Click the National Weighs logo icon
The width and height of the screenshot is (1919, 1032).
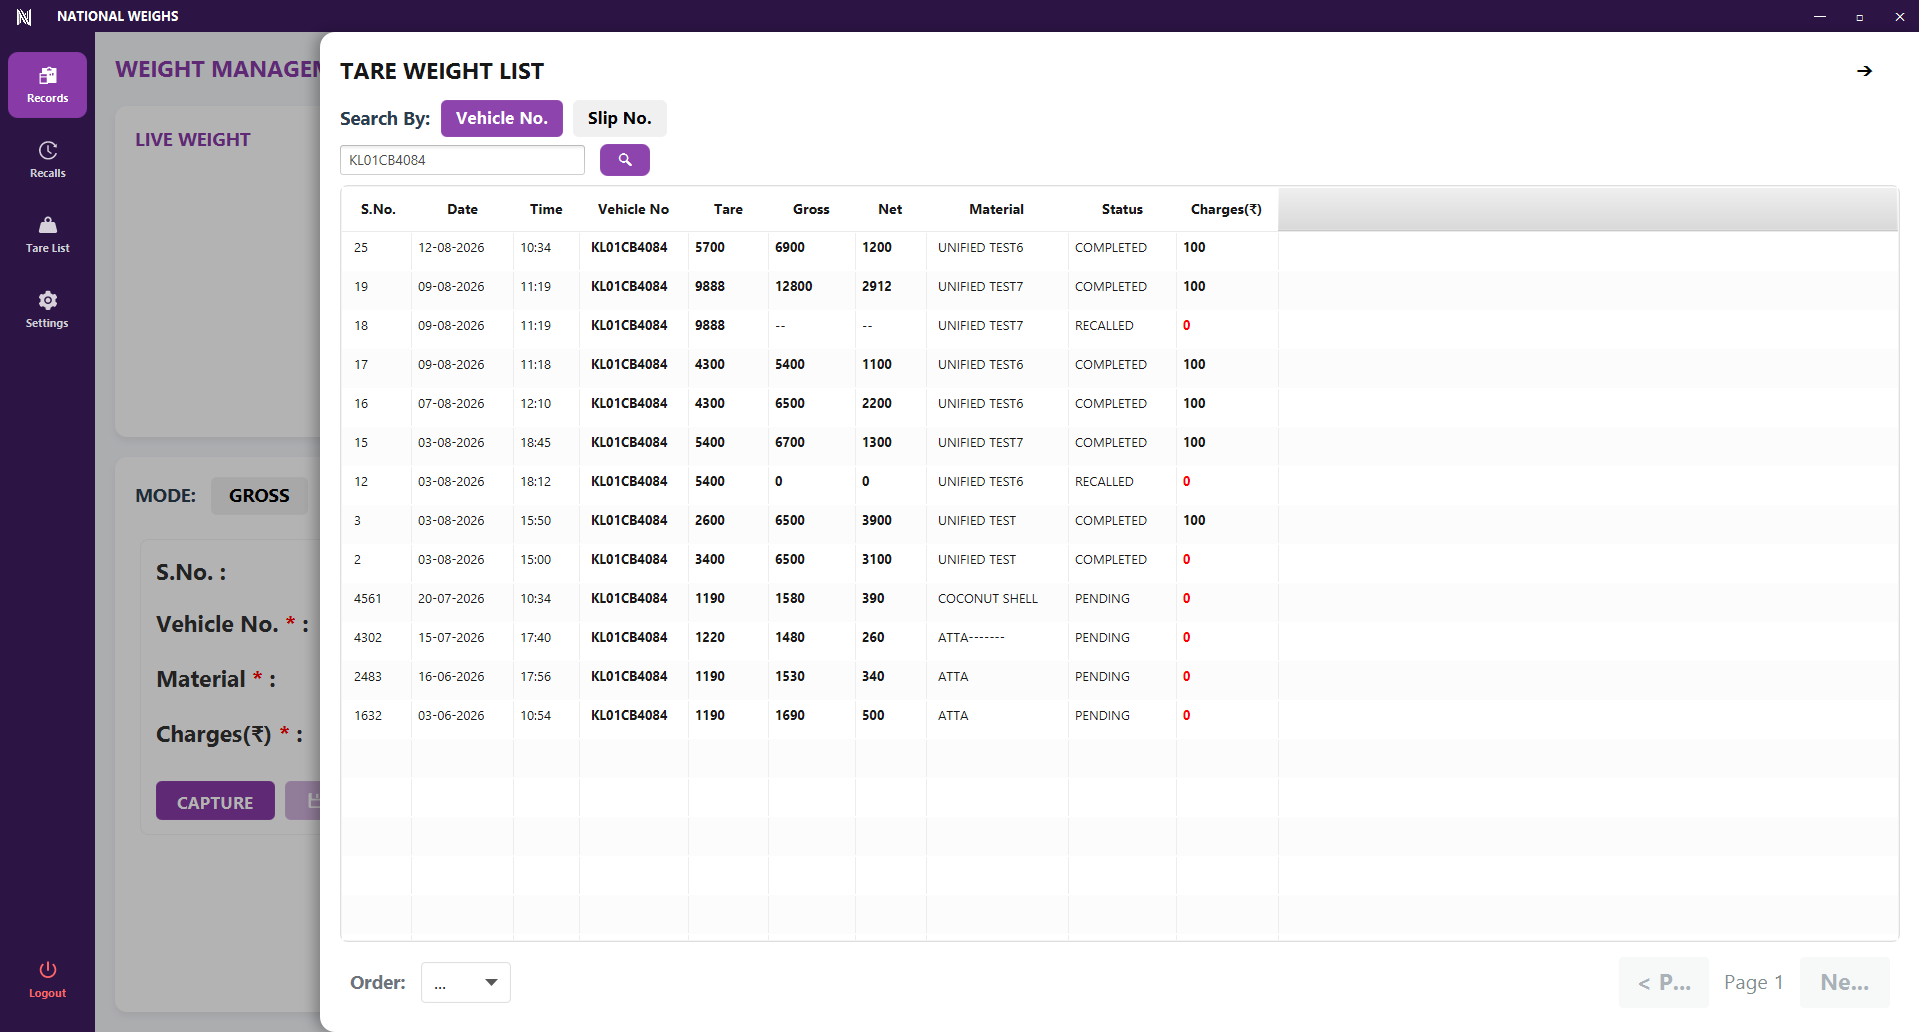(x=24, y=16)
